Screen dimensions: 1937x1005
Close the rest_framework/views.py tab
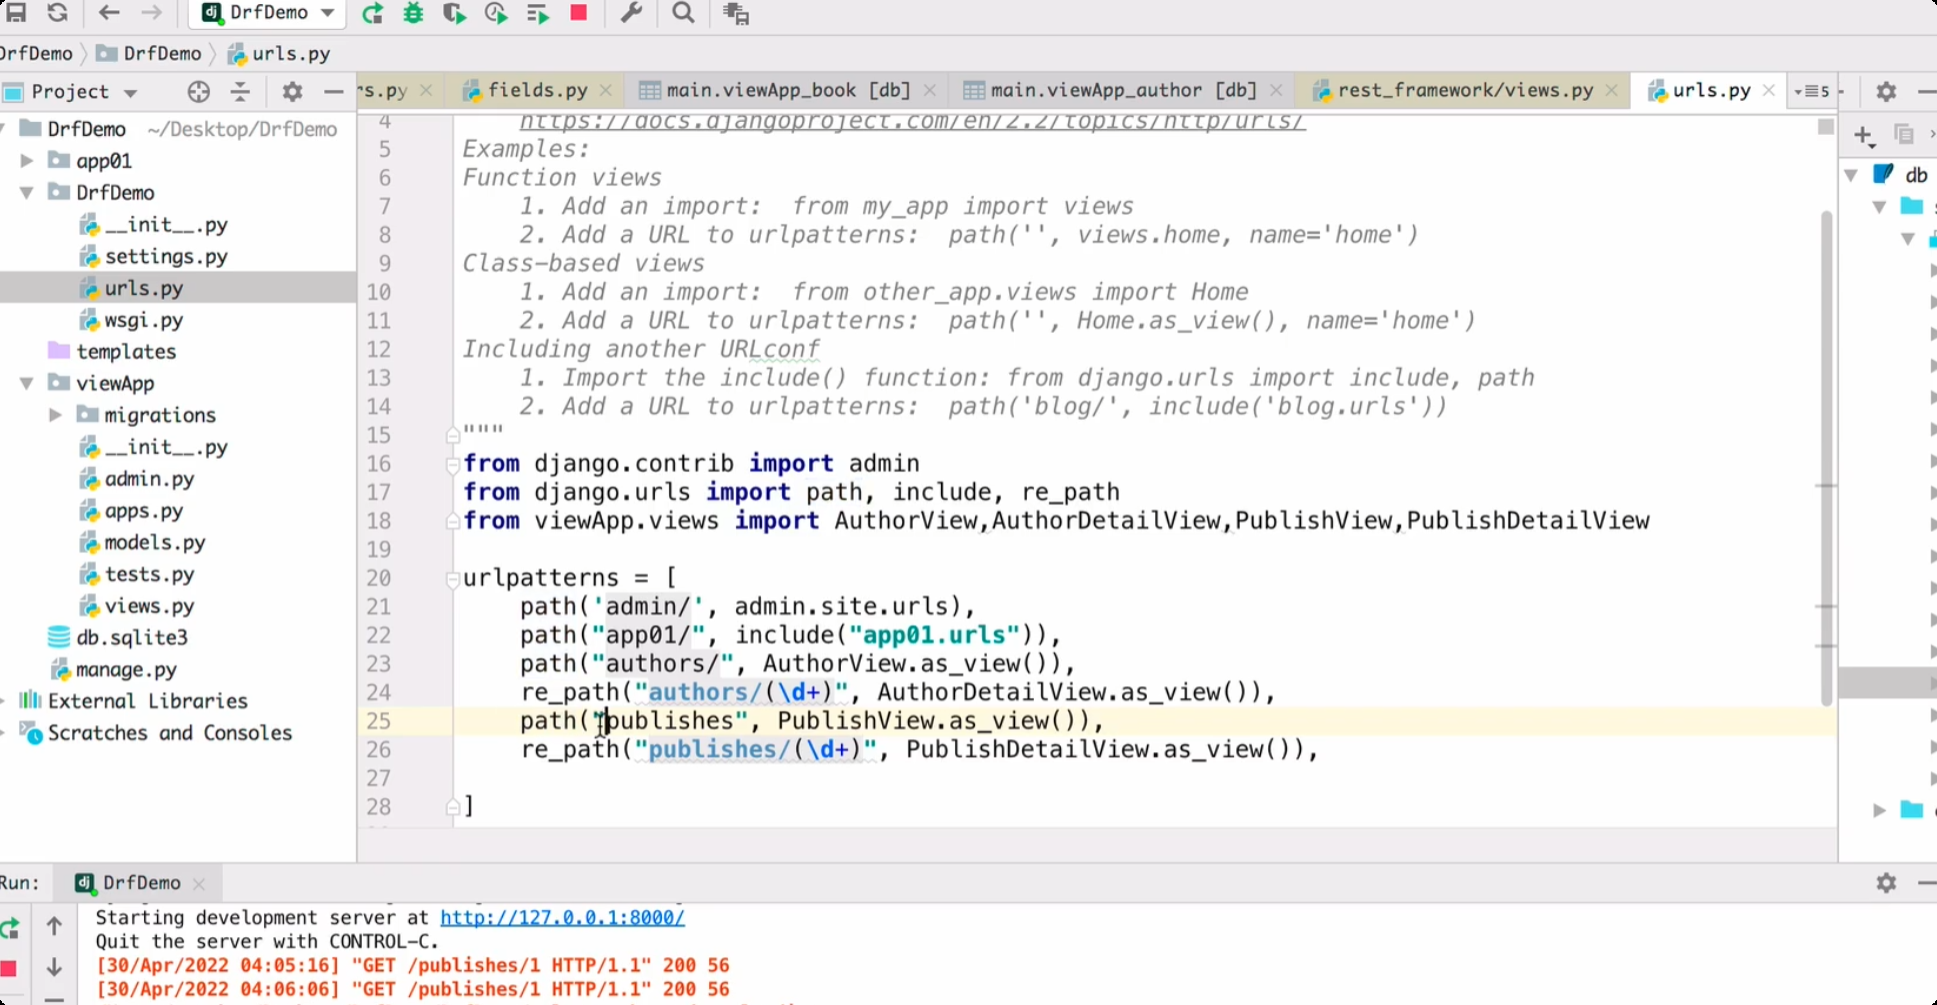(1612, 90)
